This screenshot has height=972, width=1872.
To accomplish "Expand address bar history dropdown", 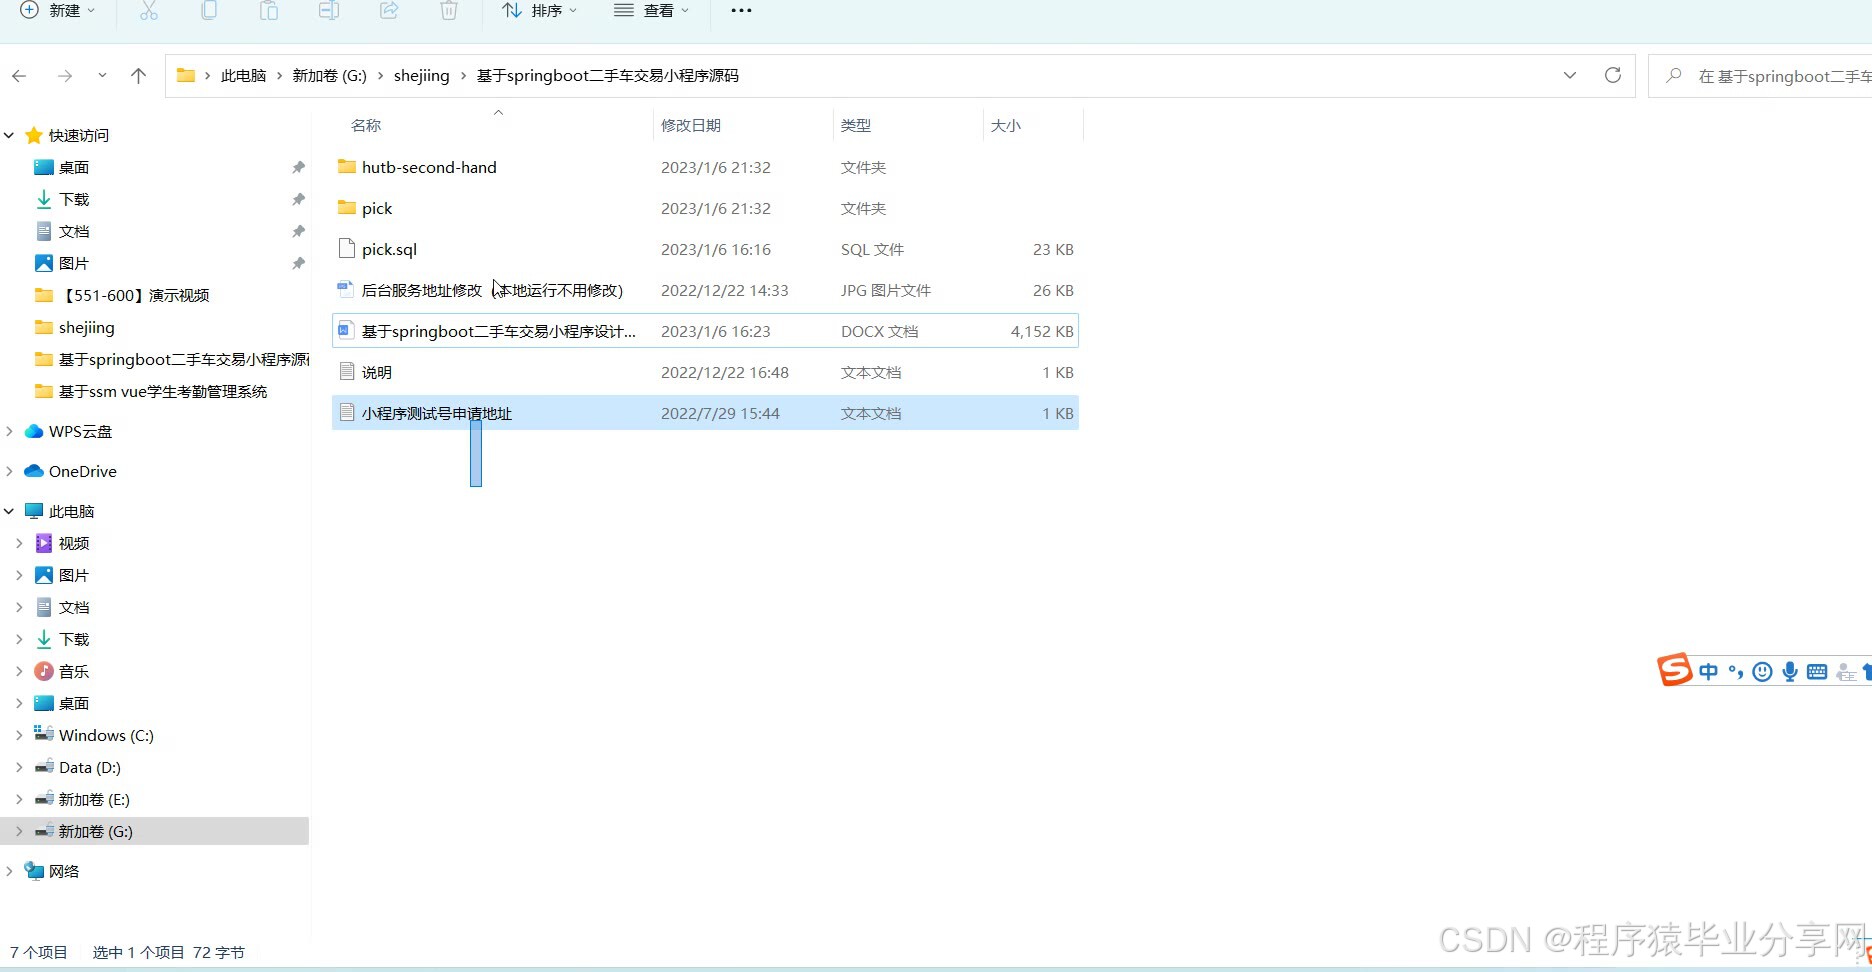I will [x=1570, y=76].
